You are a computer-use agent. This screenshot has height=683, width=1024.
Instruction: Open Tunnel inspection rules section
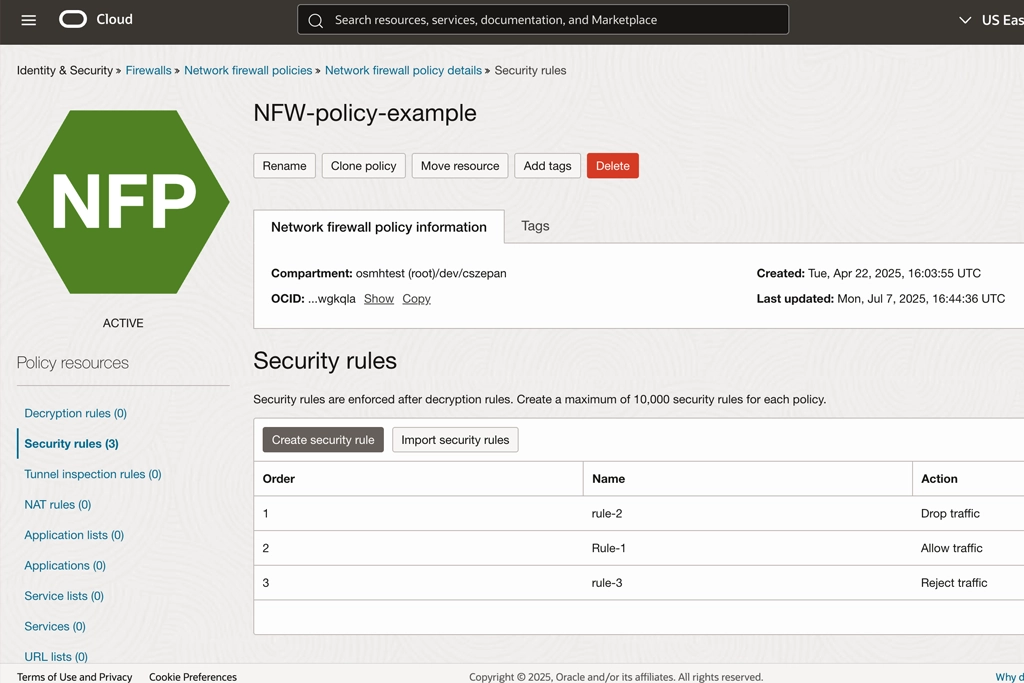pyautogui.click(x=92, y=474)
